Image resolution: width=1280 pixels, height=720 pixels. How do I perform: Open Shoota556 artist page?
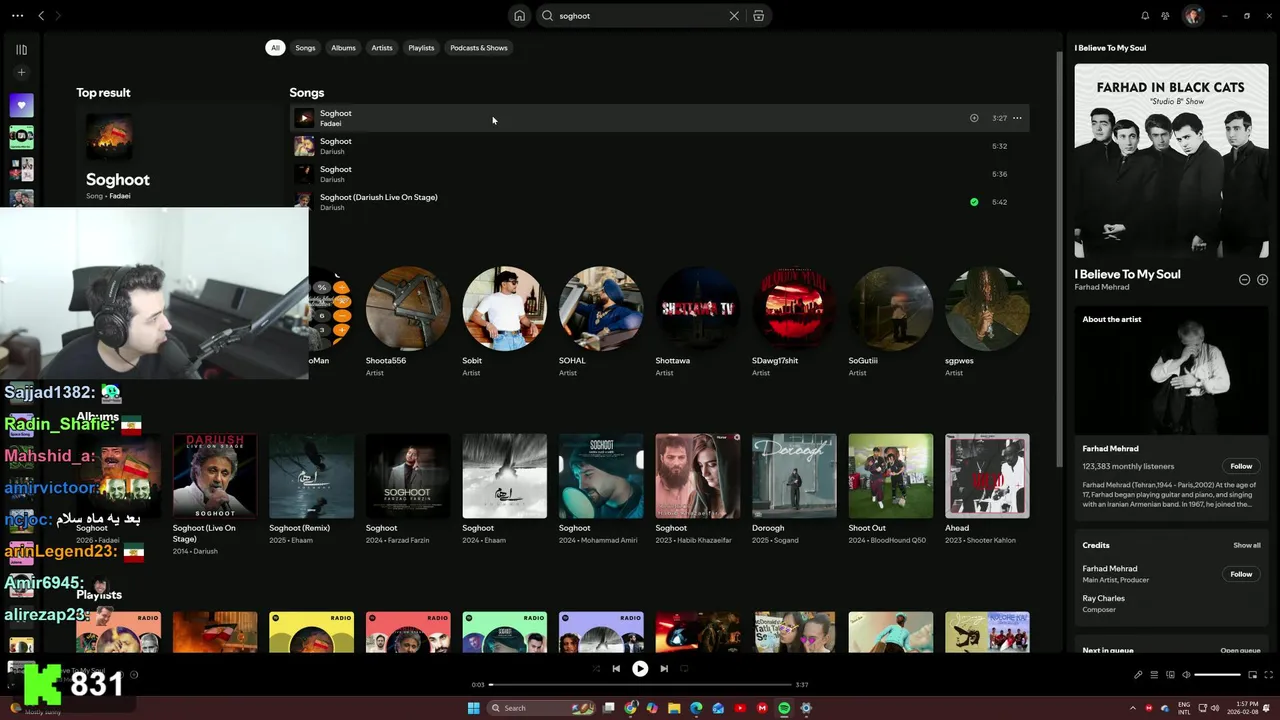coord(408,322)
